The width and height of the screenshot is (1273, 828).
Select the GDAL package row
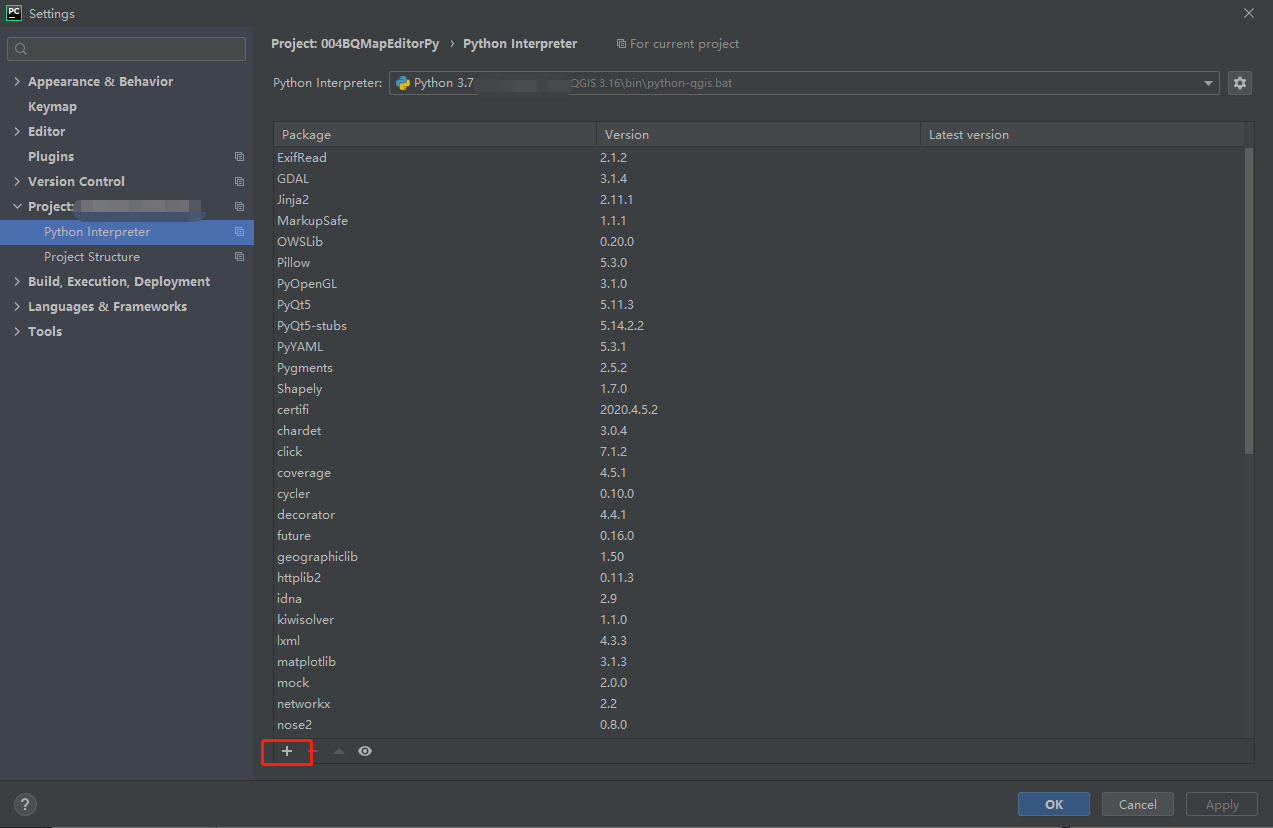coord(760,179)
